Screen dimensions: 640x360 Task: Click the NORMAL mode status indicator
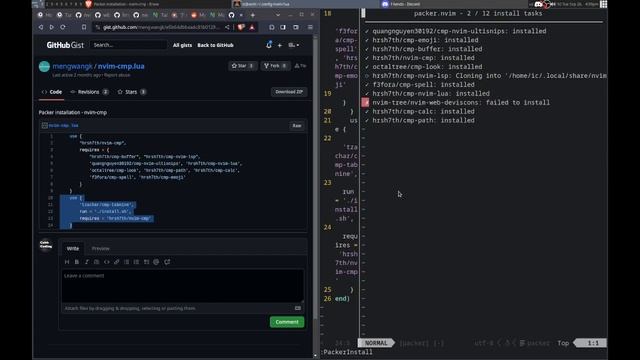click(x=376, y=343)
